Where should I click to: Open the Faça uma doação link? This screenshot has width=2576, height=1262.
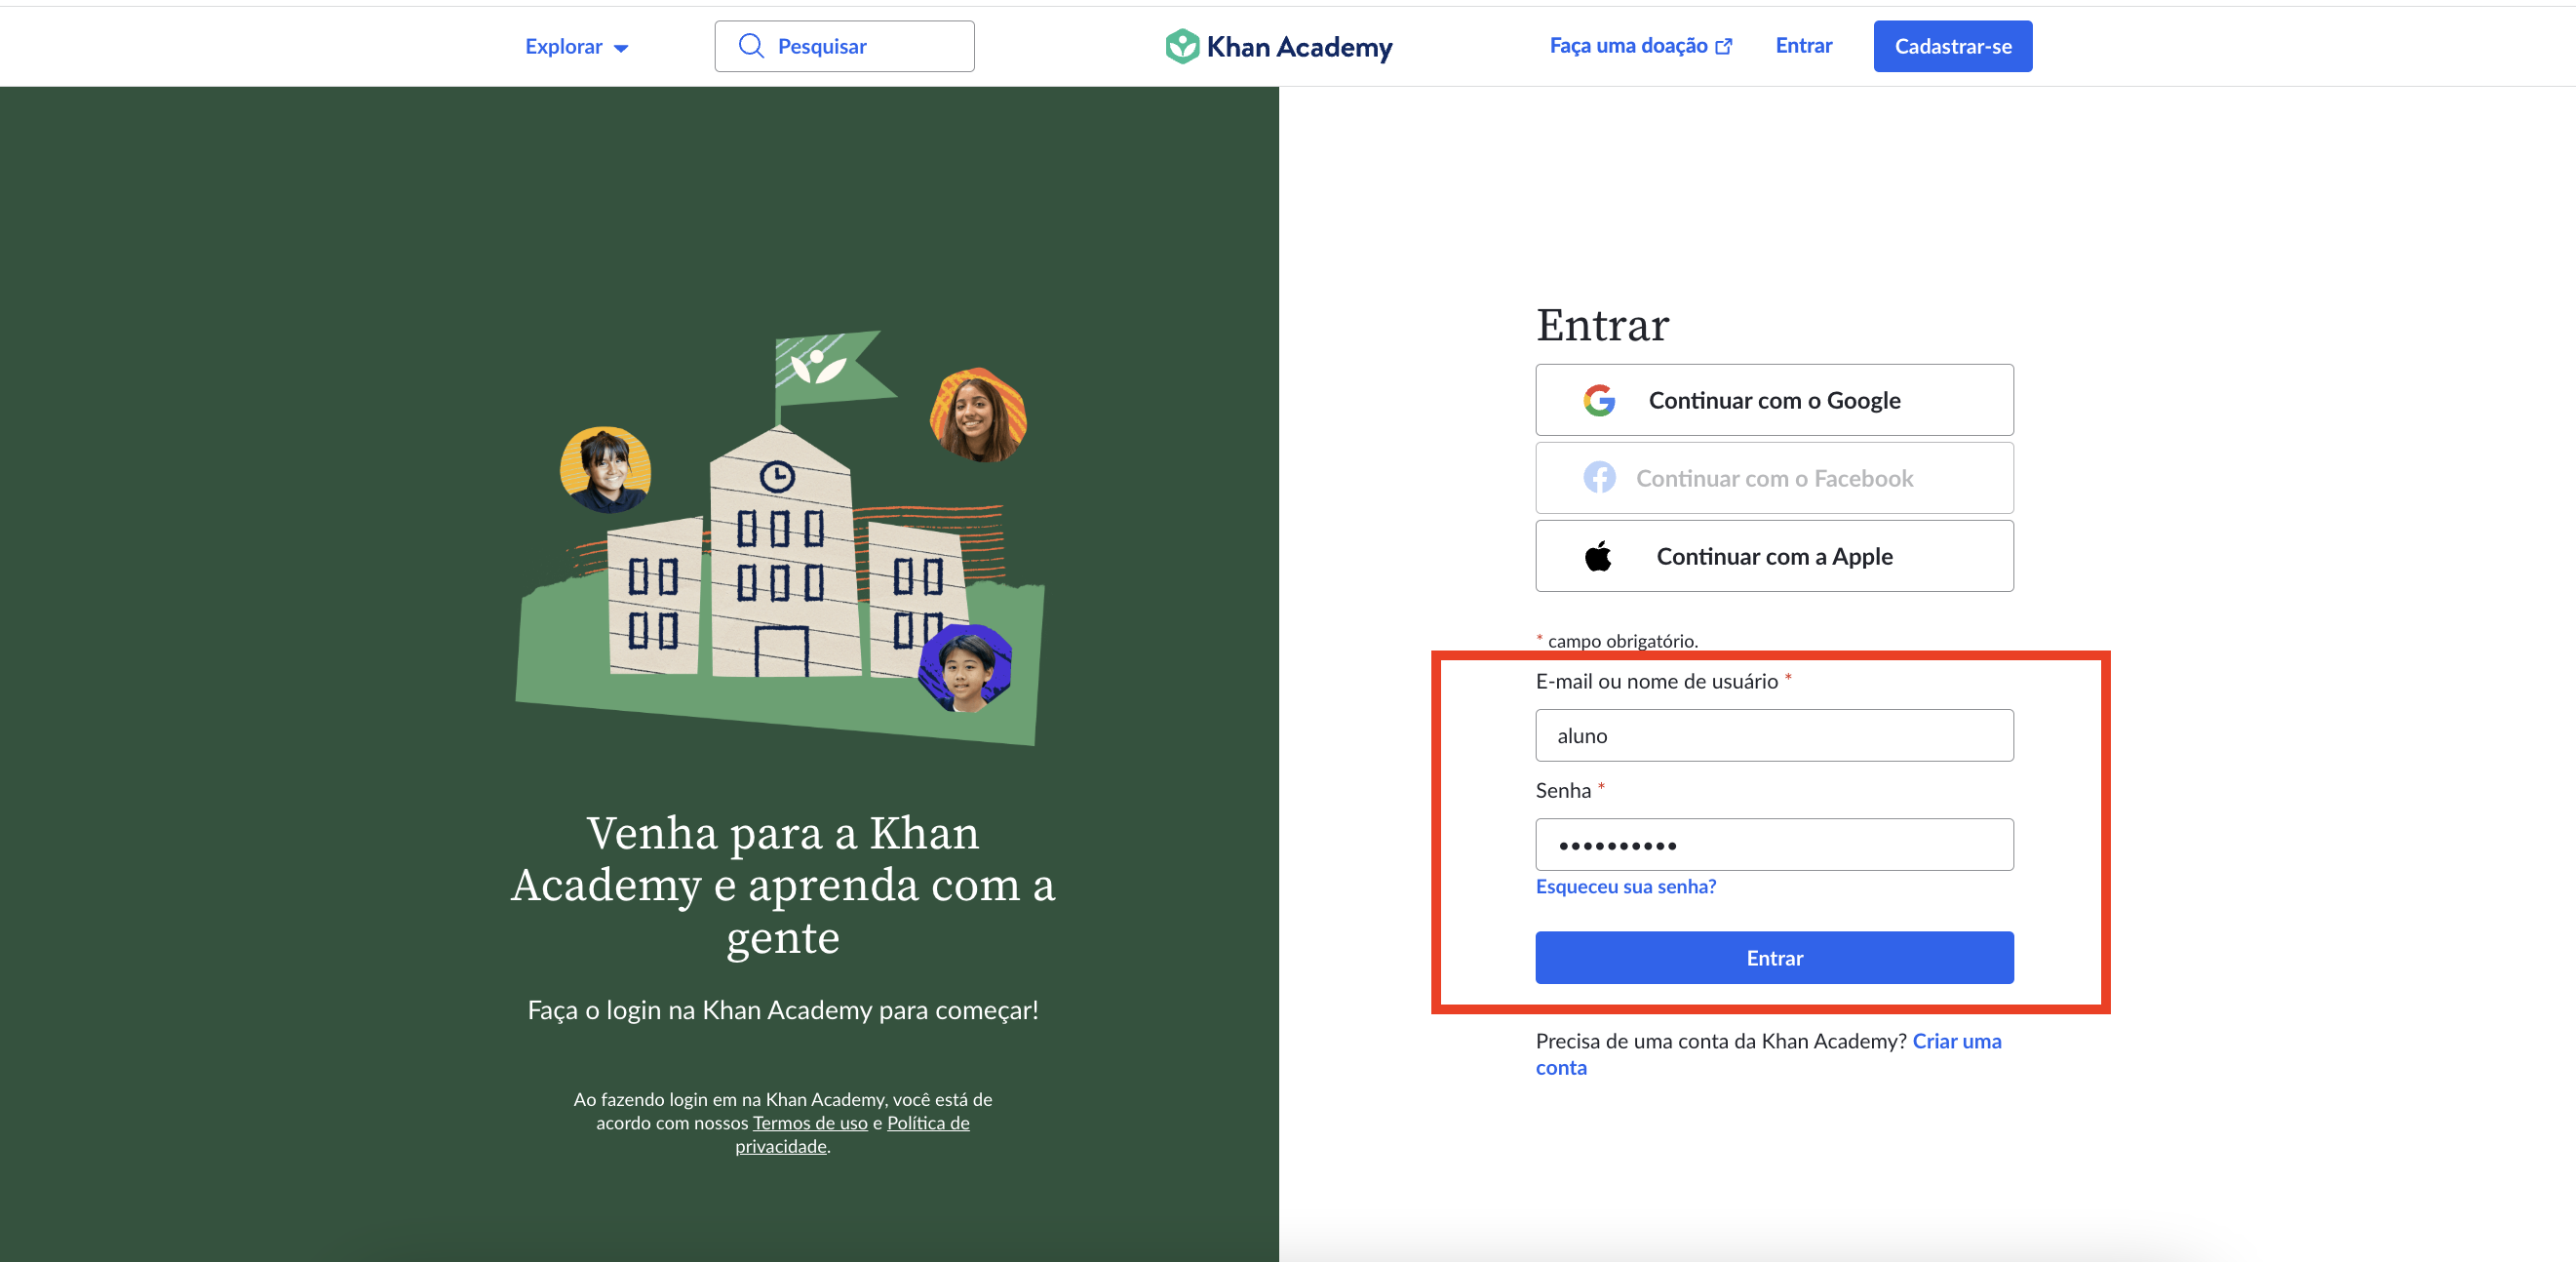1640,46
